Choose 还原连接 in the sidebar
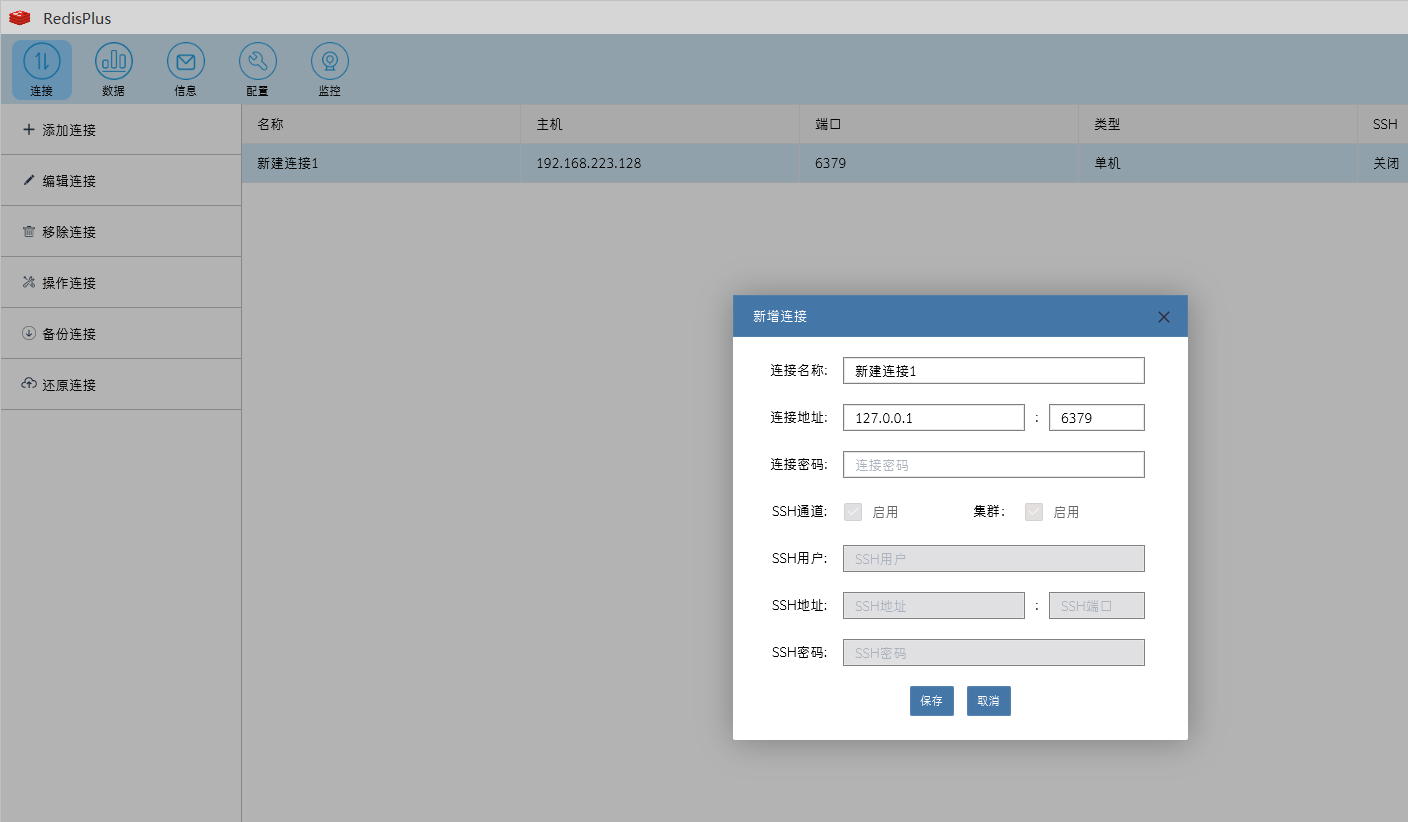Screen dimensions: 1408x822 (x=121, y=385)
